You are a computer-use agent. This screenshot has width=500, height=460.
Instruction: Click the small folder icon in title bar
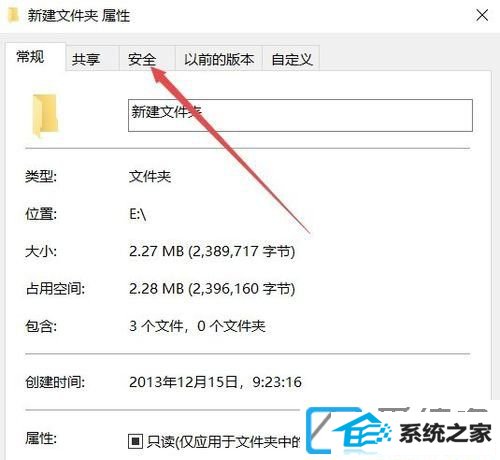click(13, 15)
